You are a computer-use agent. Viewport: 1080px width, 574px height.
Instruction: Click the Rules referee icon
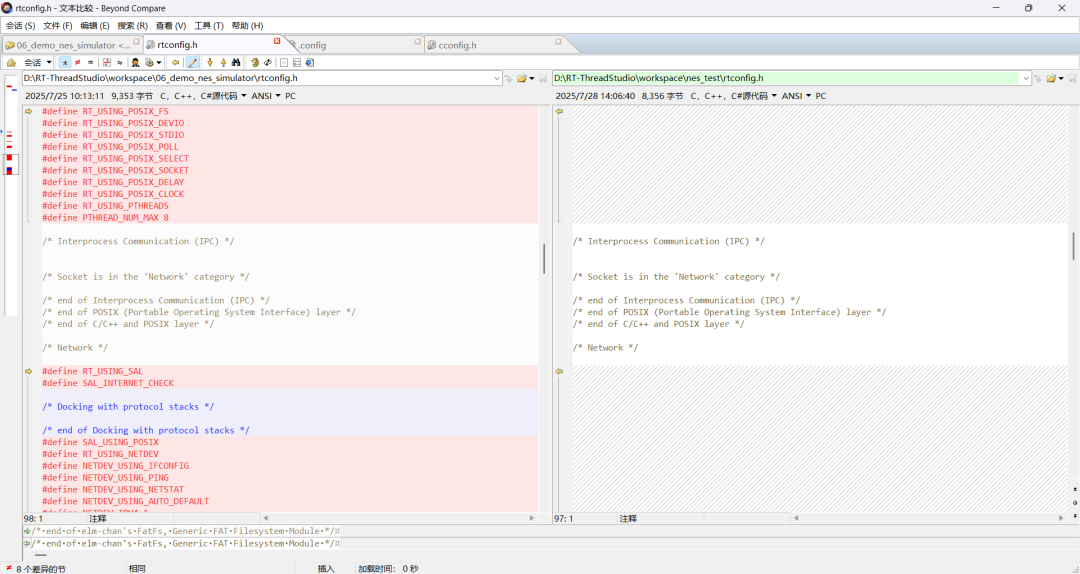pos(135,62)
